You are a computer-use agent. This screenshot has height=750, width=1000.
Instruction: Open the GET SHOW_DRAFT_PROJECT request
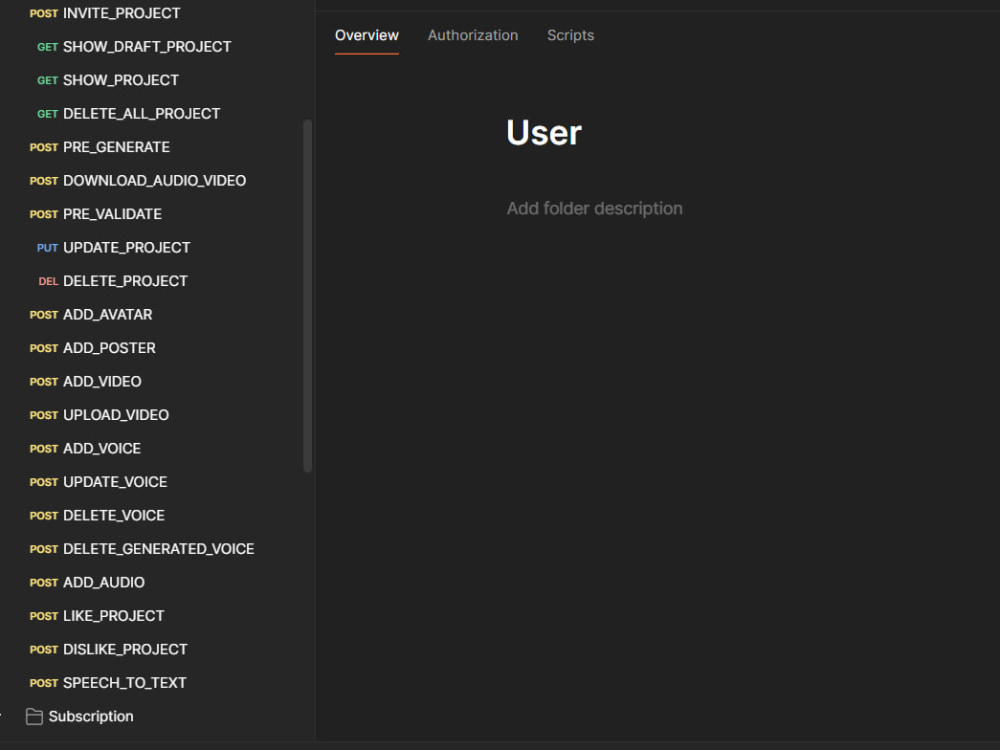point(134,47)
